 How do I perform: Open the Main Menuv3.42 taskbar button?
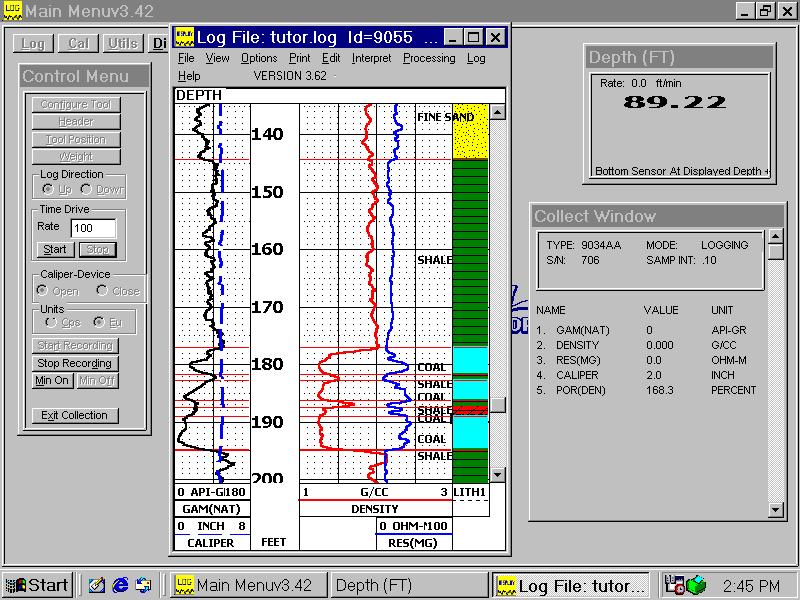pos(245,585)
